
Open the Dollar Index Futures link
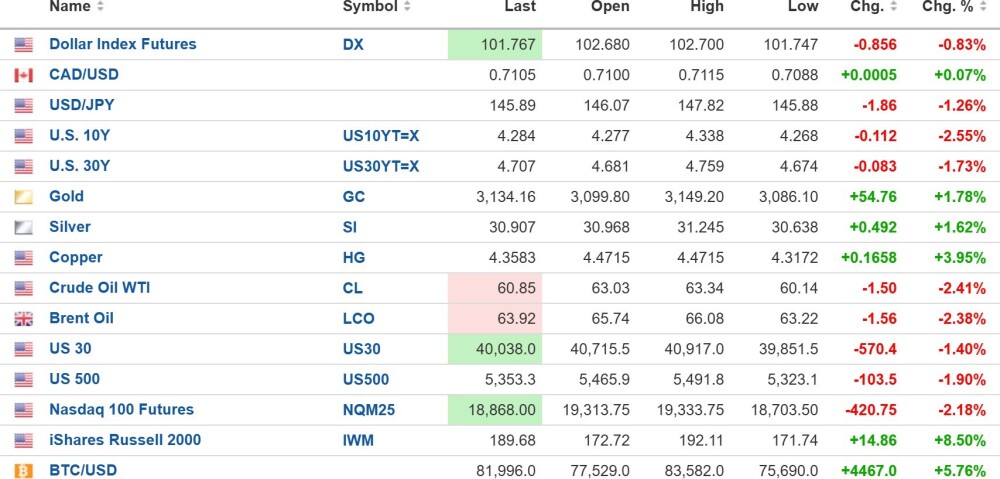(123, 44)
